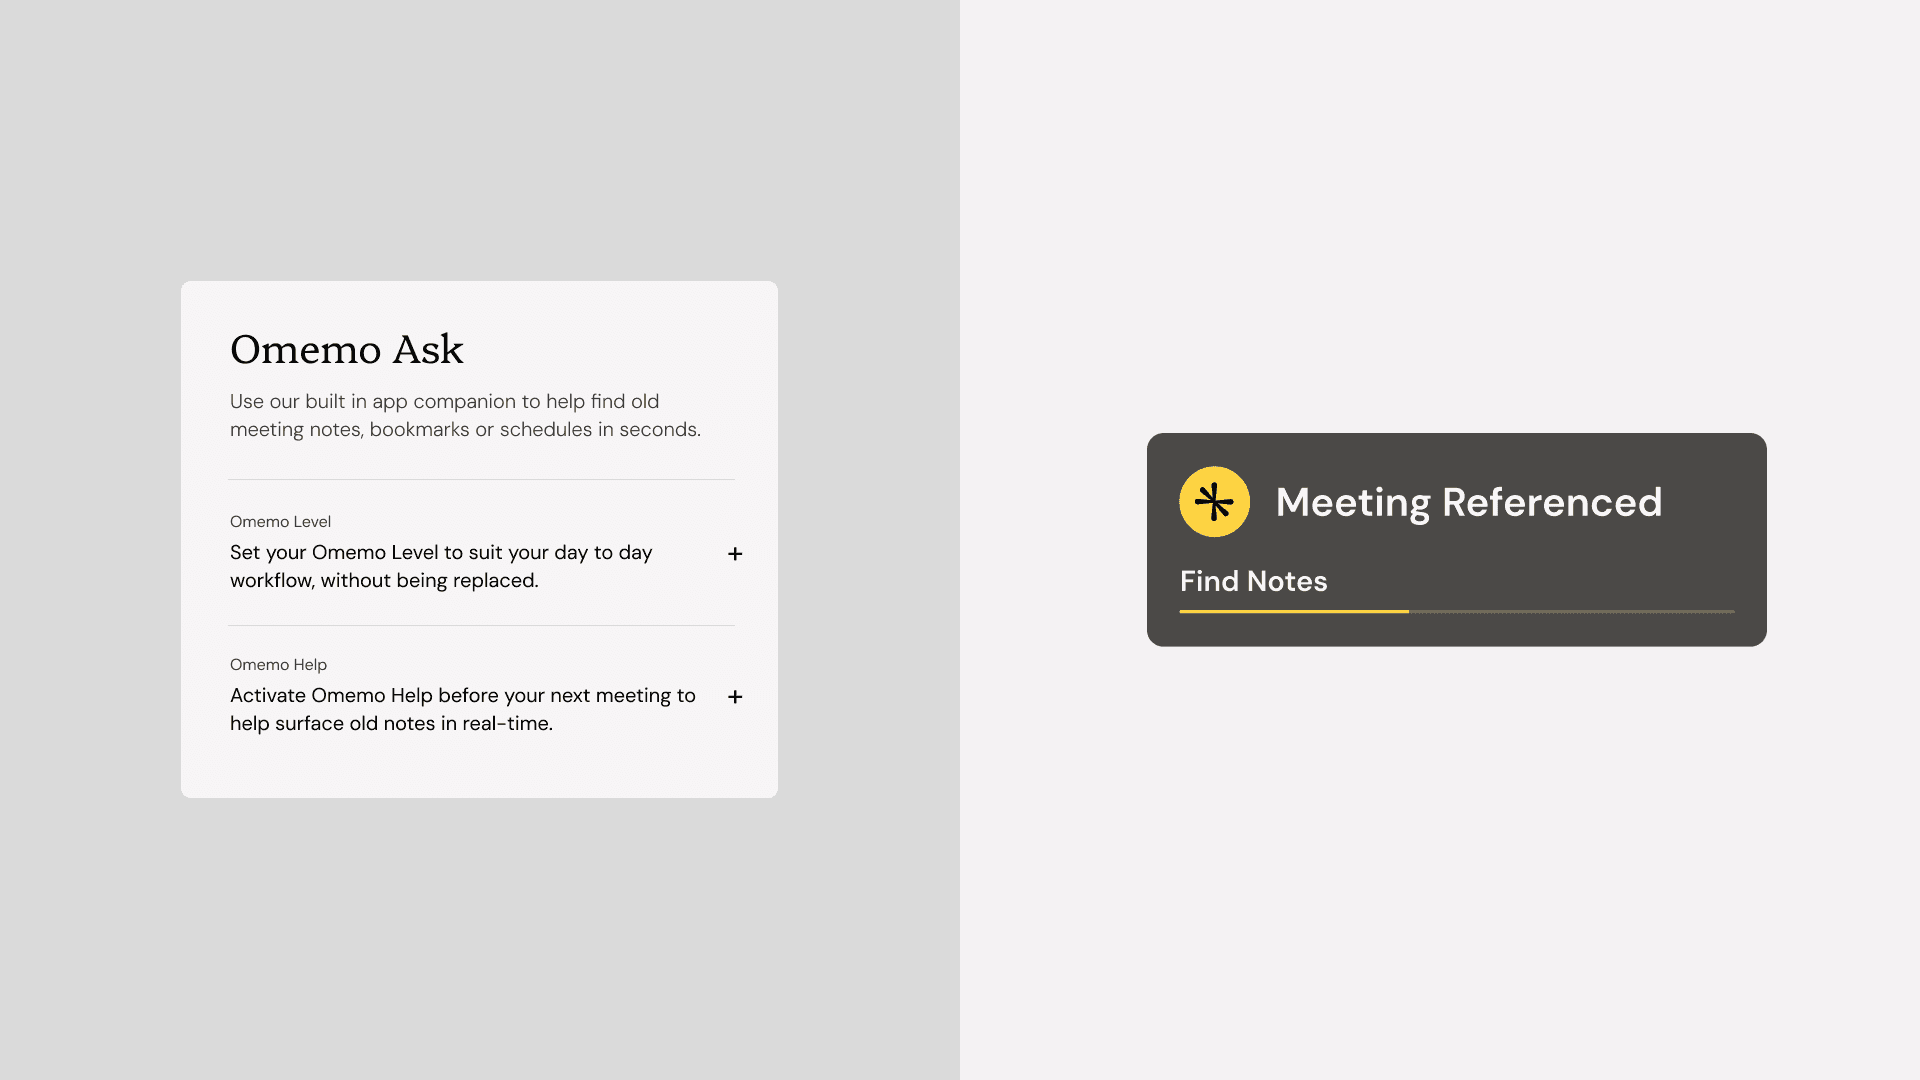Click blank bottom area of Omemo Ask card
Viewport: 1920px width, 1080px height.
[480, 770]
